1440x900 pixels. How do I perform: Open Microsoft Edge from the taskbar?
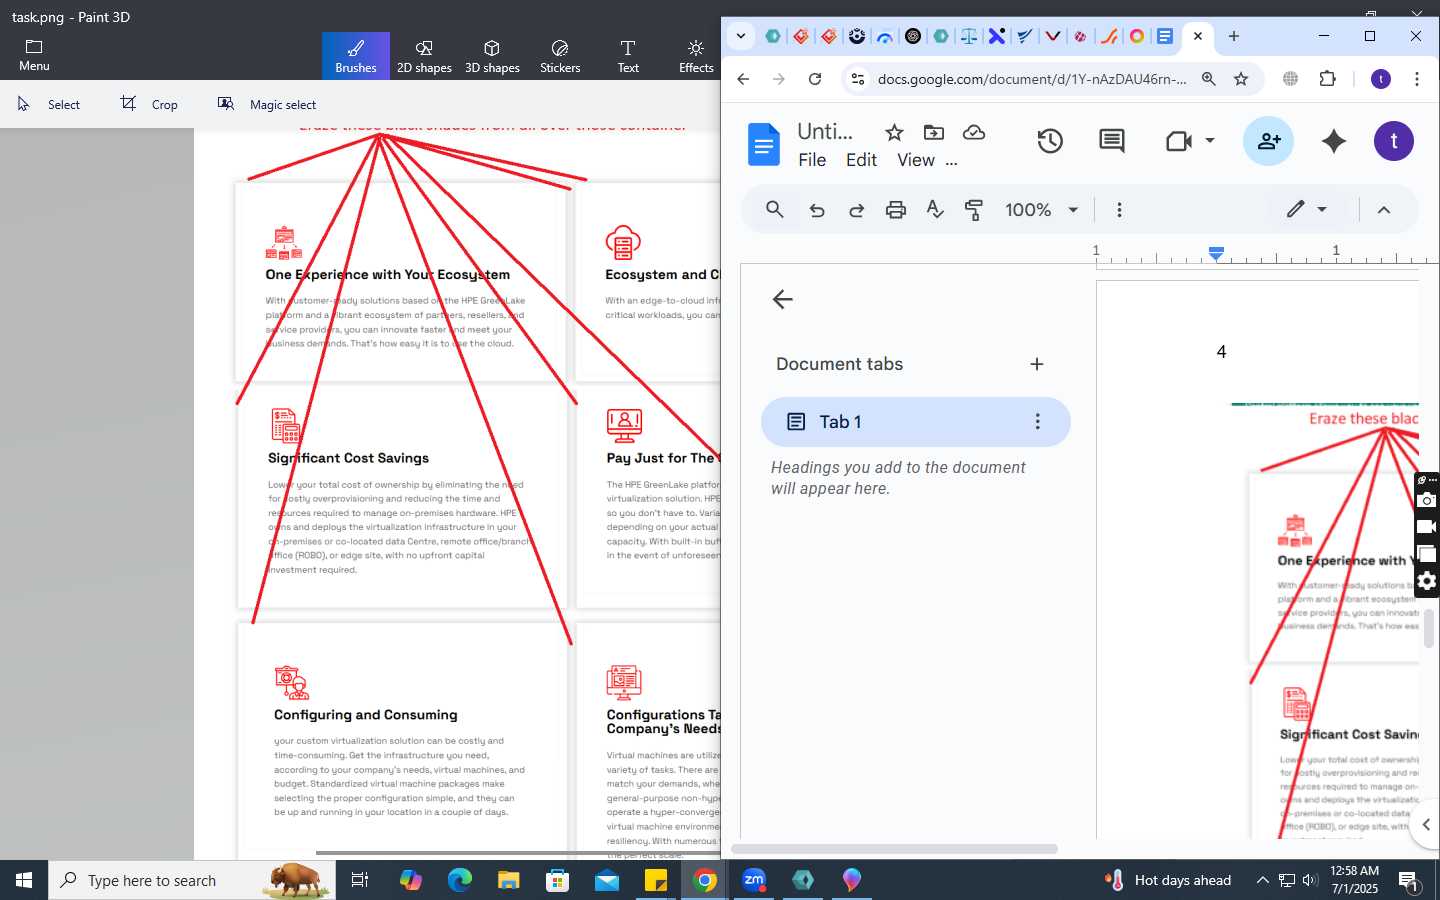coord(460,880)
